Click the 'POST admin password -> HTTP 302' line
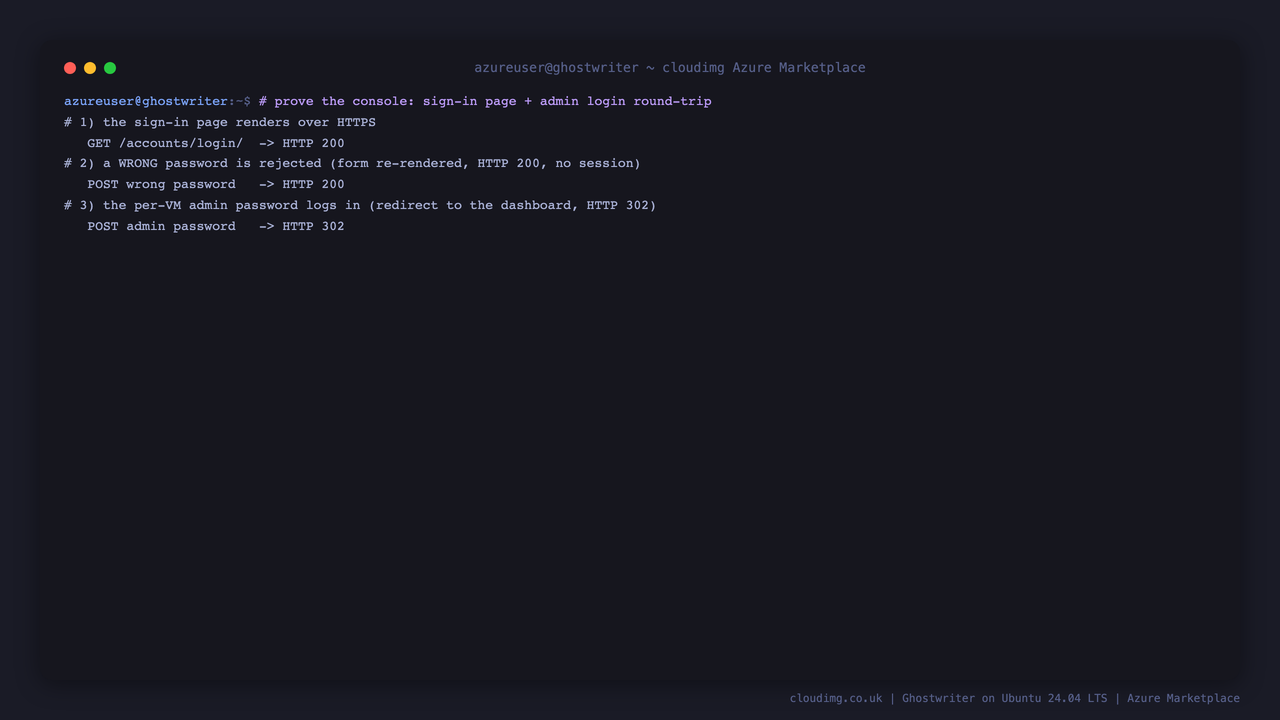 tap(216, 226)
